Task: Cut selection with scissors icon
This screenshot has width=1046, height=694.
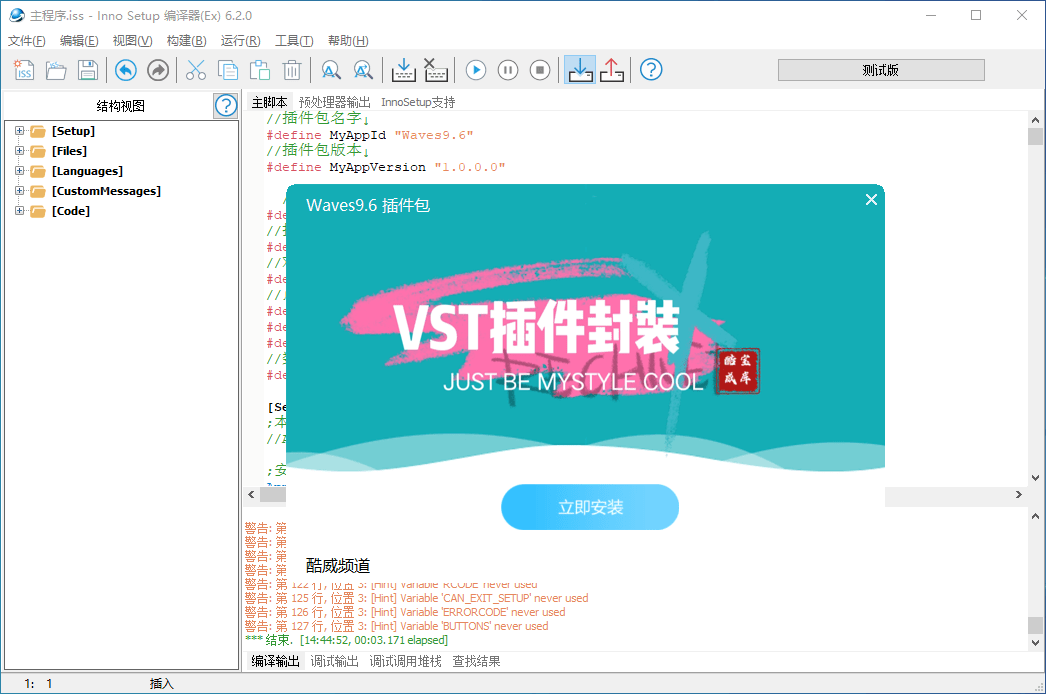Action: pyautogui.click(x=195, y=70)
